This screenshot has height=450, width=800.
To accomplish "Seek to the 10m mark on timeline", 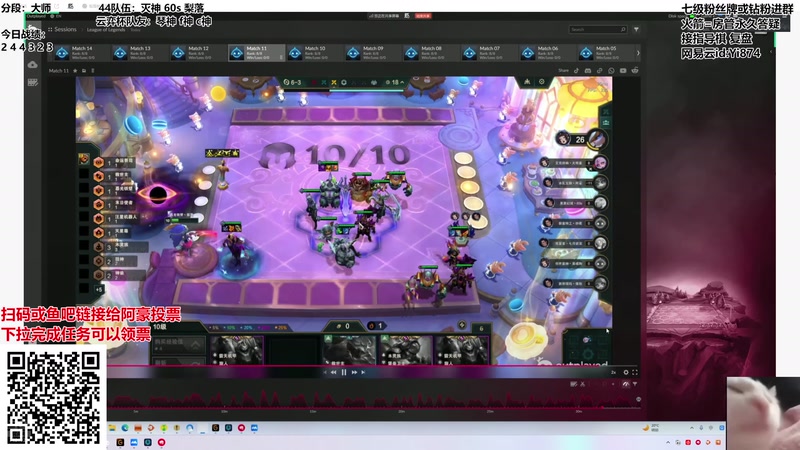I will click(x=224, y=411).
